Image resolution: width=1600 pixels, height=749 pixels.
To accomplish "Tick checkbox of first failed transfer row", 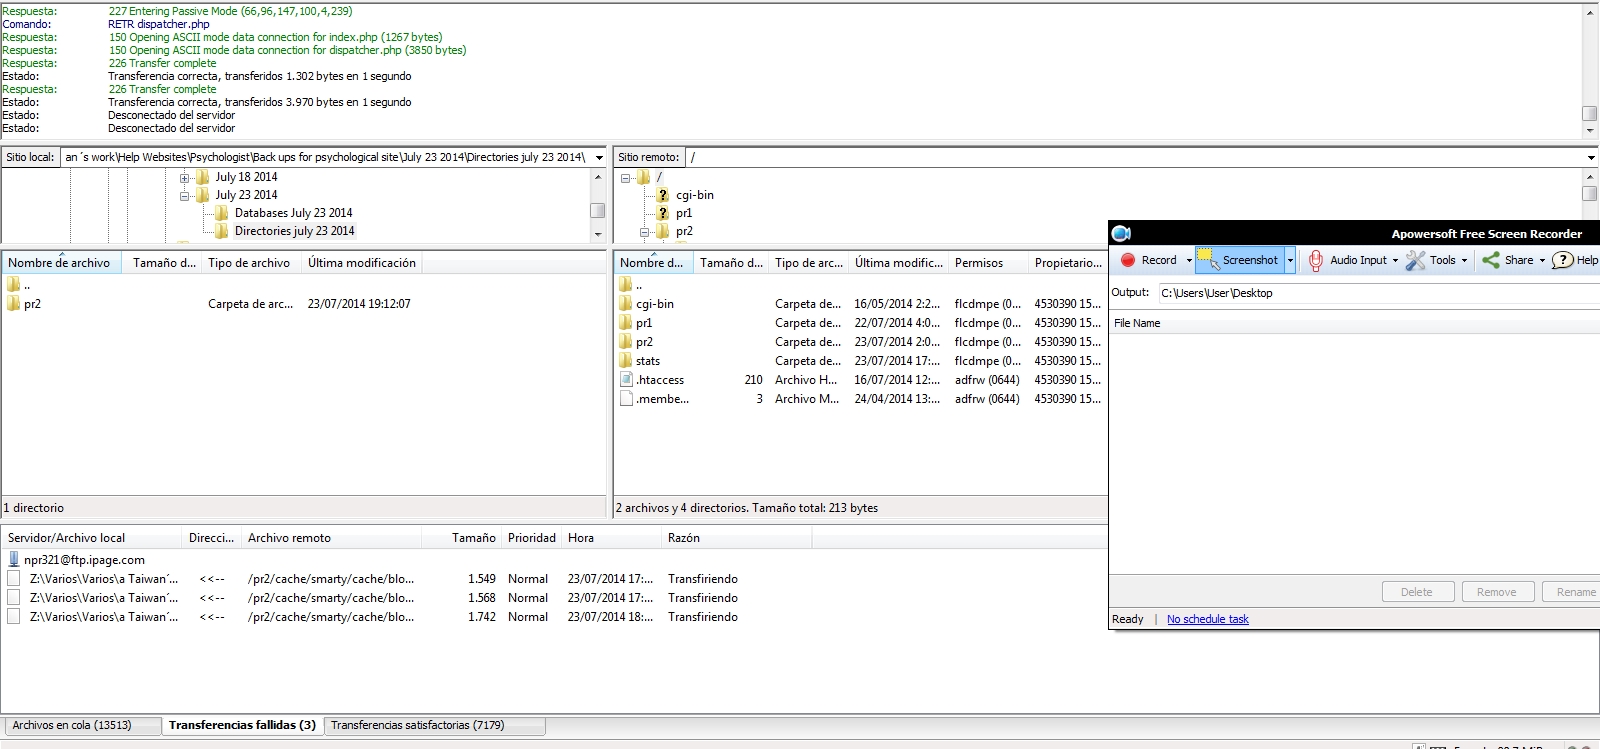I will pyautogui.click(x=14, y=579).
